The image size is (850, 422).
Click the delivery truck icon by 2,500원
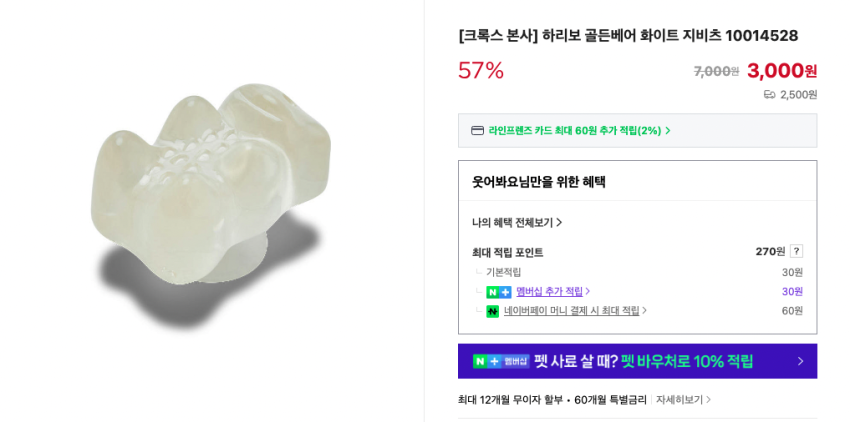769,94
